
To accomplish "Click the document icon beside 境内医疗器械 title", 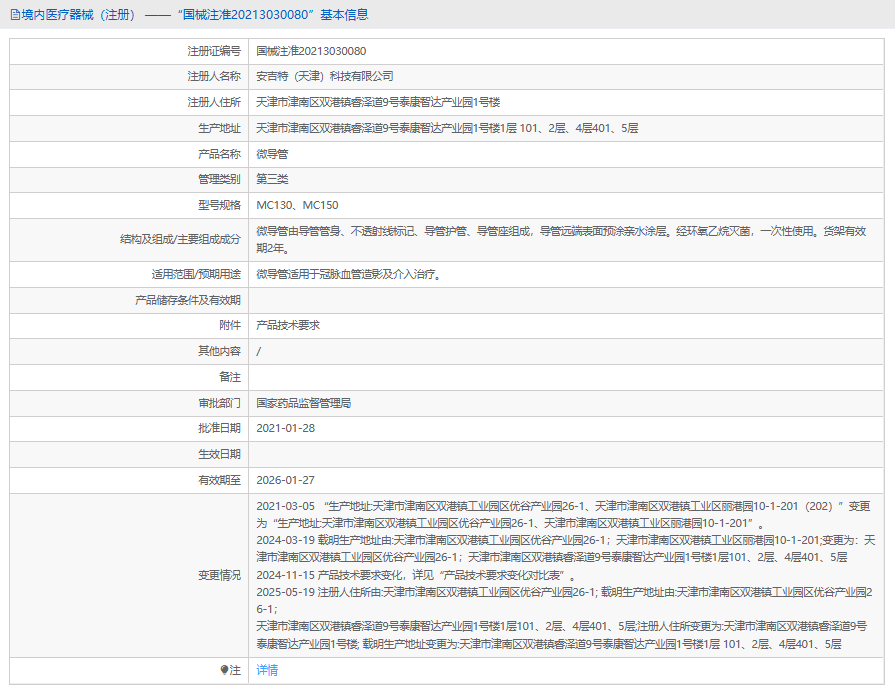I will [x=14, y=14].
